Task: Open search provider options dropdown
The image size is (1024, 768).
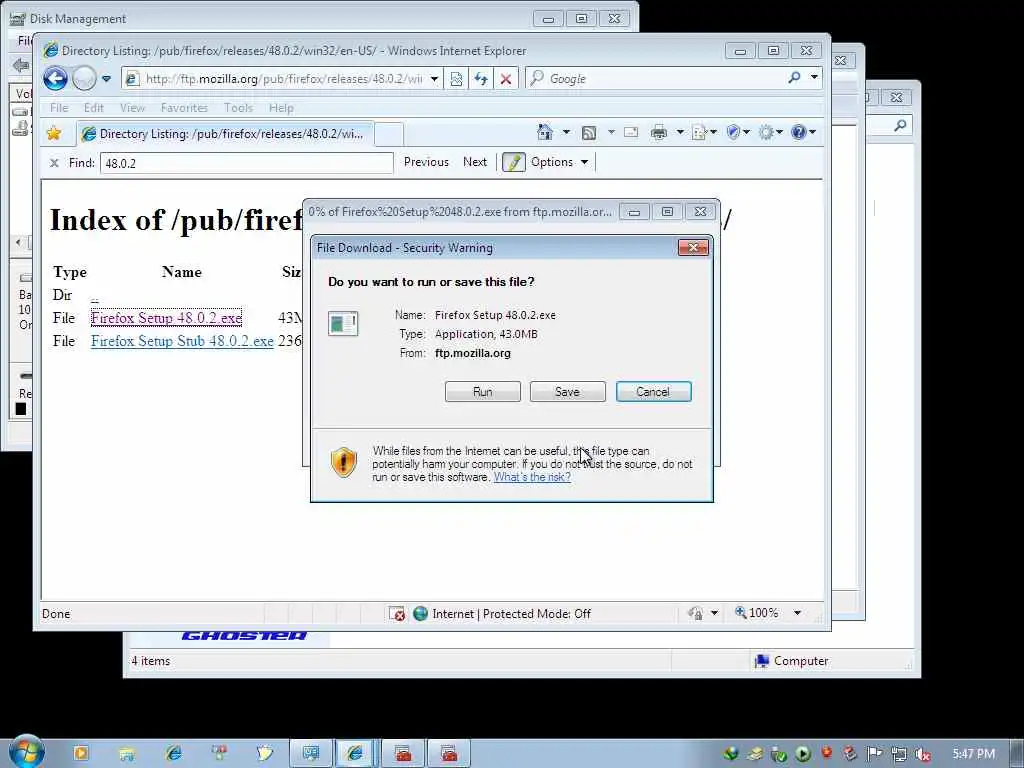Action: [x=814, y=78]
